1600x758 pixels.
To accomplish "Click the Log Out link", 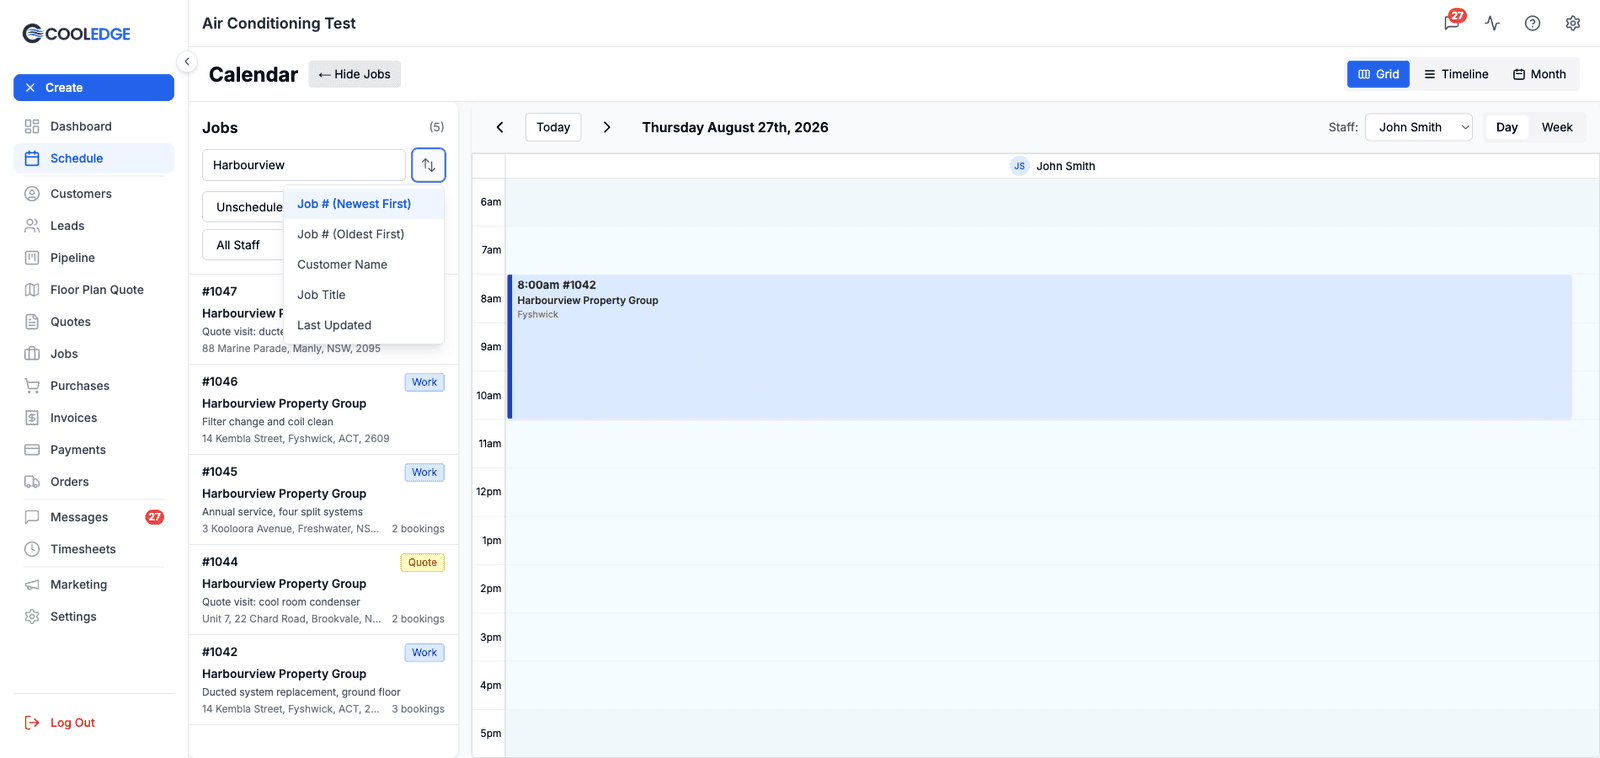I will click(x=72, y=723).
